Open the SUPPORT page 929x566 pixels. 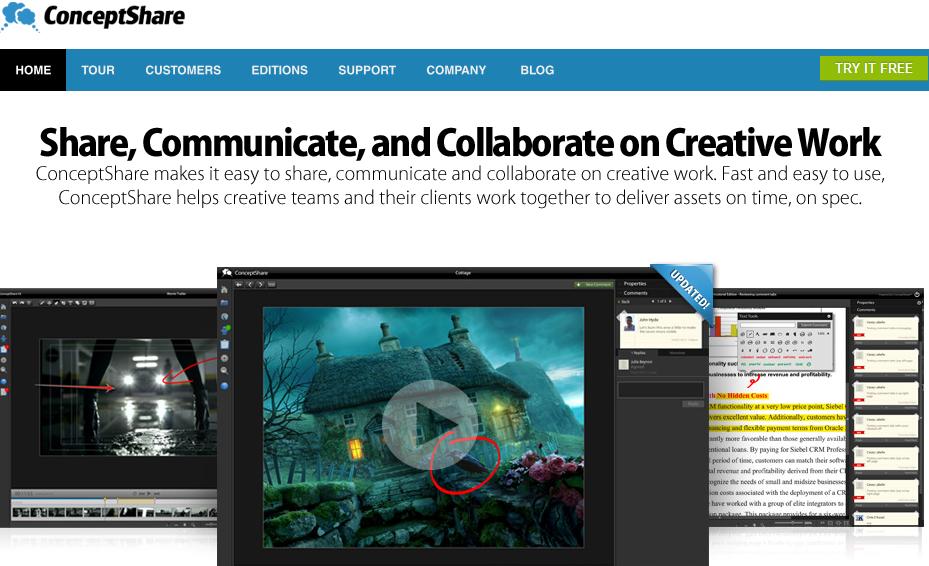tap(367, 70)
